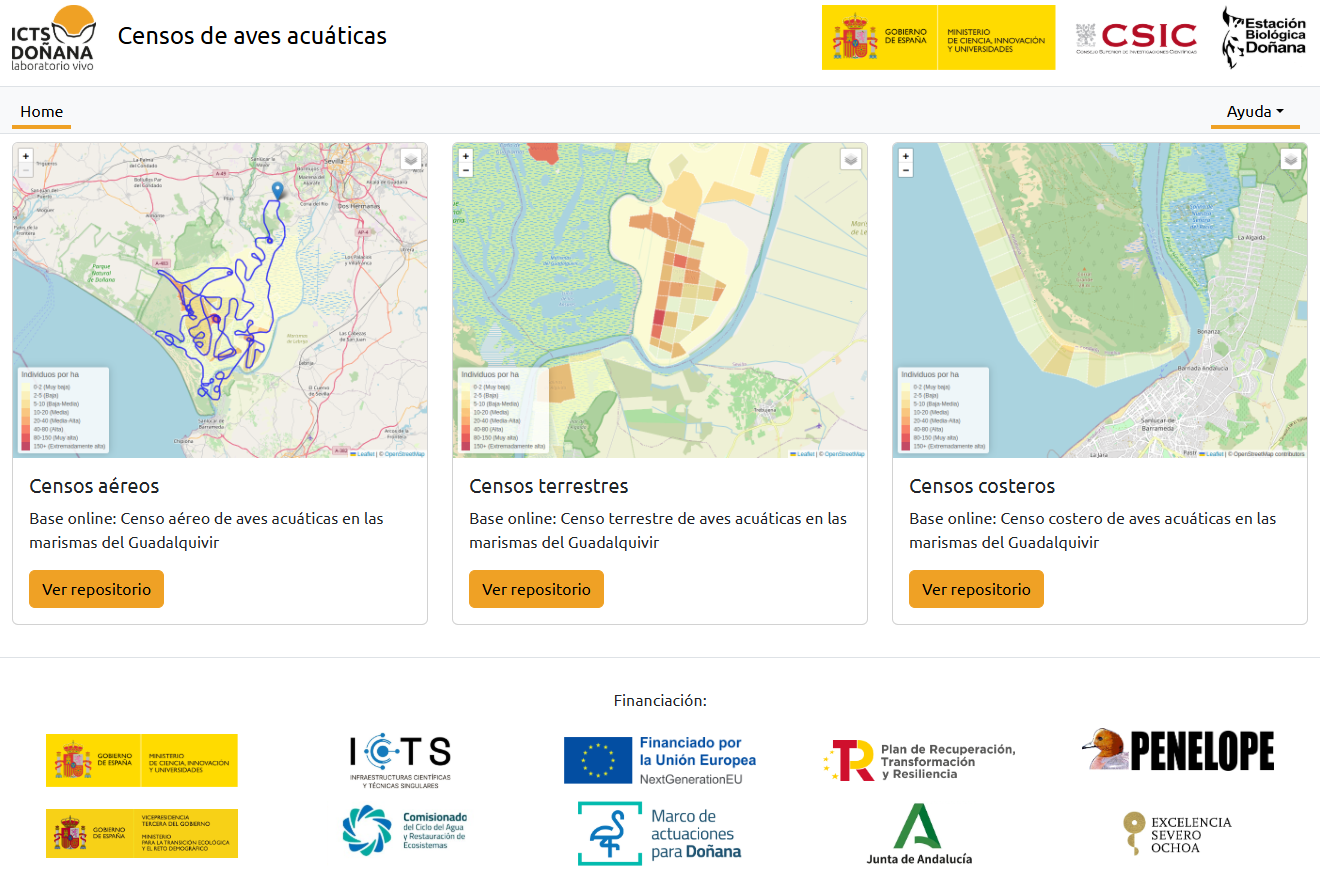Click the CSIC logo in the header
This screenshot has height=885, width=1320.
click(1135, 35)
